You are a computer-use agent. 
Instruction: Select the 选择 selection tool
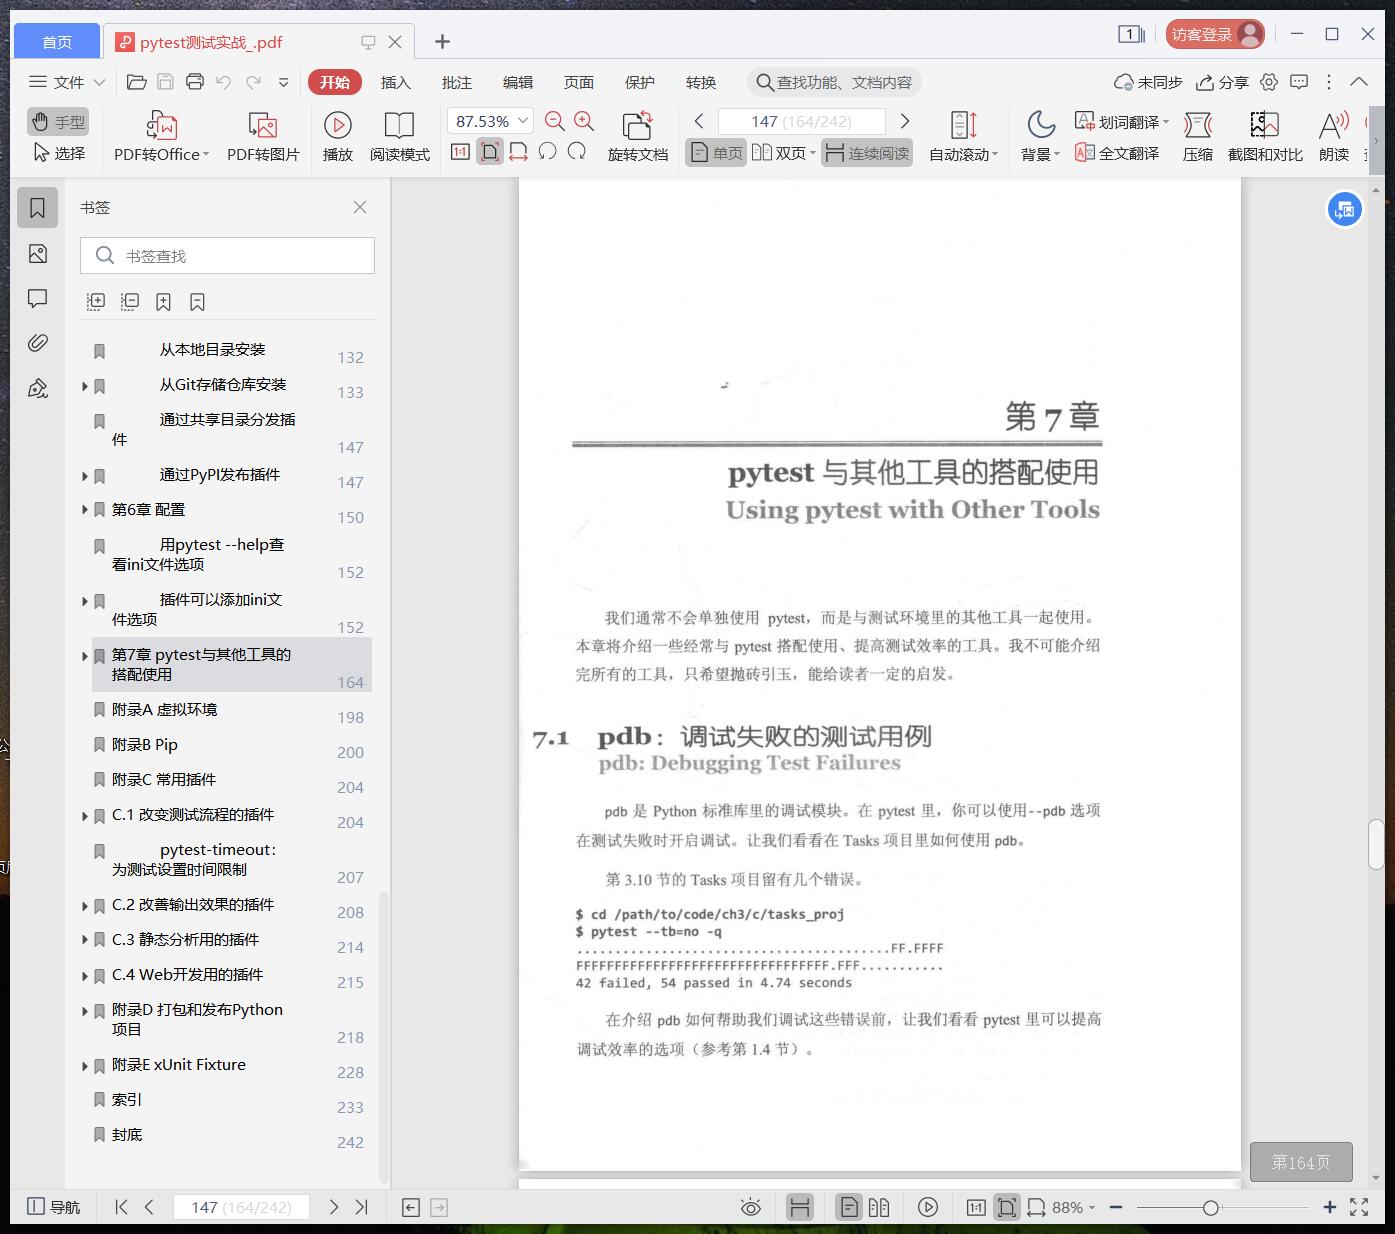tap(58, 153)
